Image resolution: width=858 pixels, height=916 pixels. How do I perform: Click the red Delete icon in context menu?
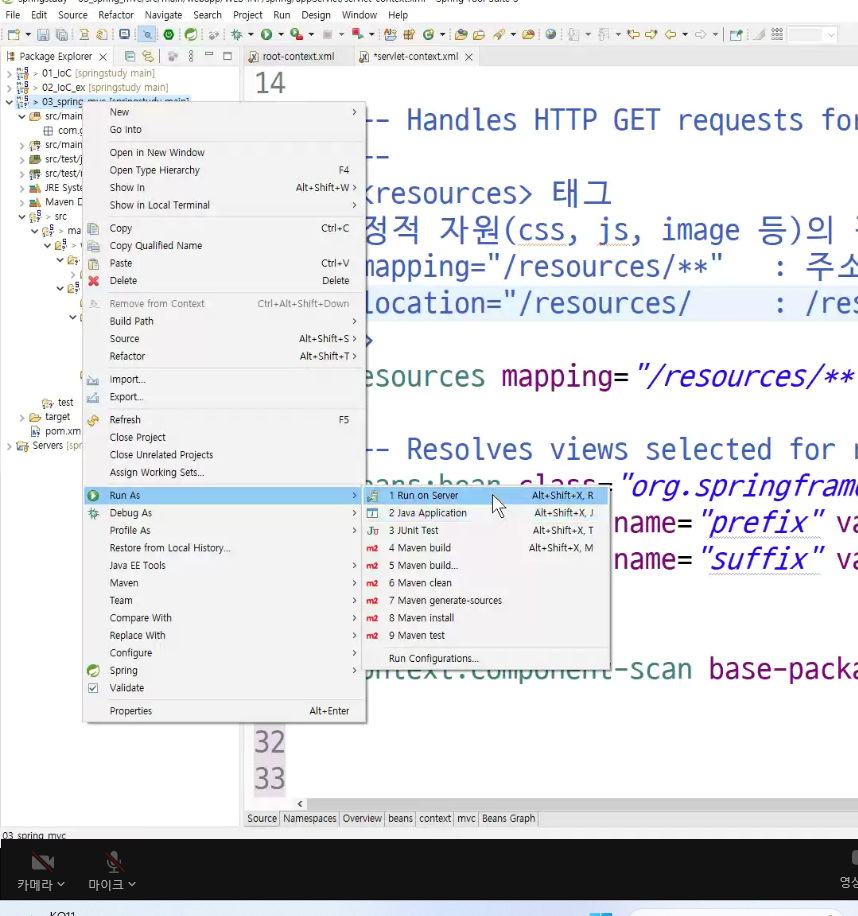click(93, 280)
